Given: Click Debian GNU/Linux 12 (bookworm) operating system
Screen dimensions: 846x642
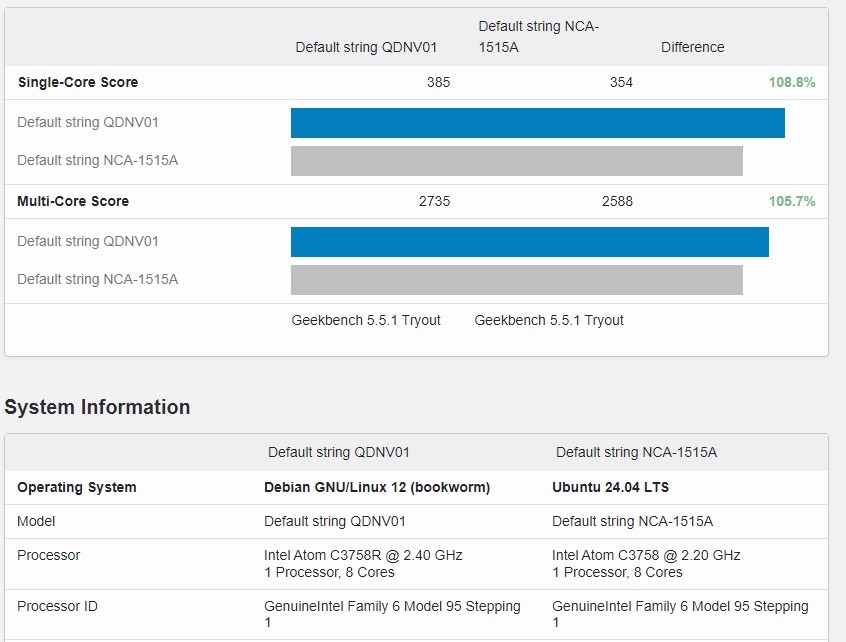Looking at the screenshot, I should click(377, 488).
